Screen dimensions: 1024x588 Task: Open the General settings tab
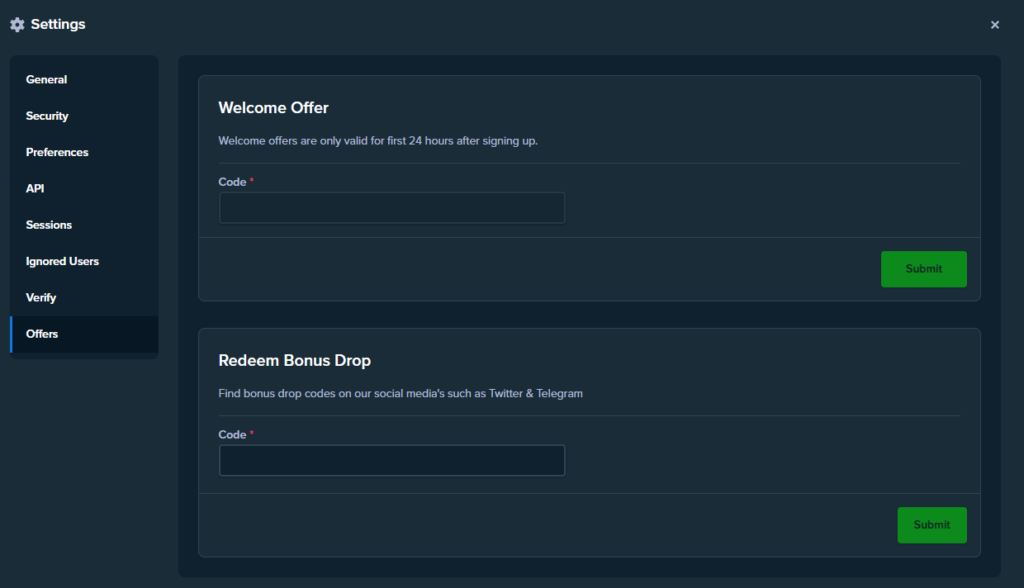pos(47,80)
